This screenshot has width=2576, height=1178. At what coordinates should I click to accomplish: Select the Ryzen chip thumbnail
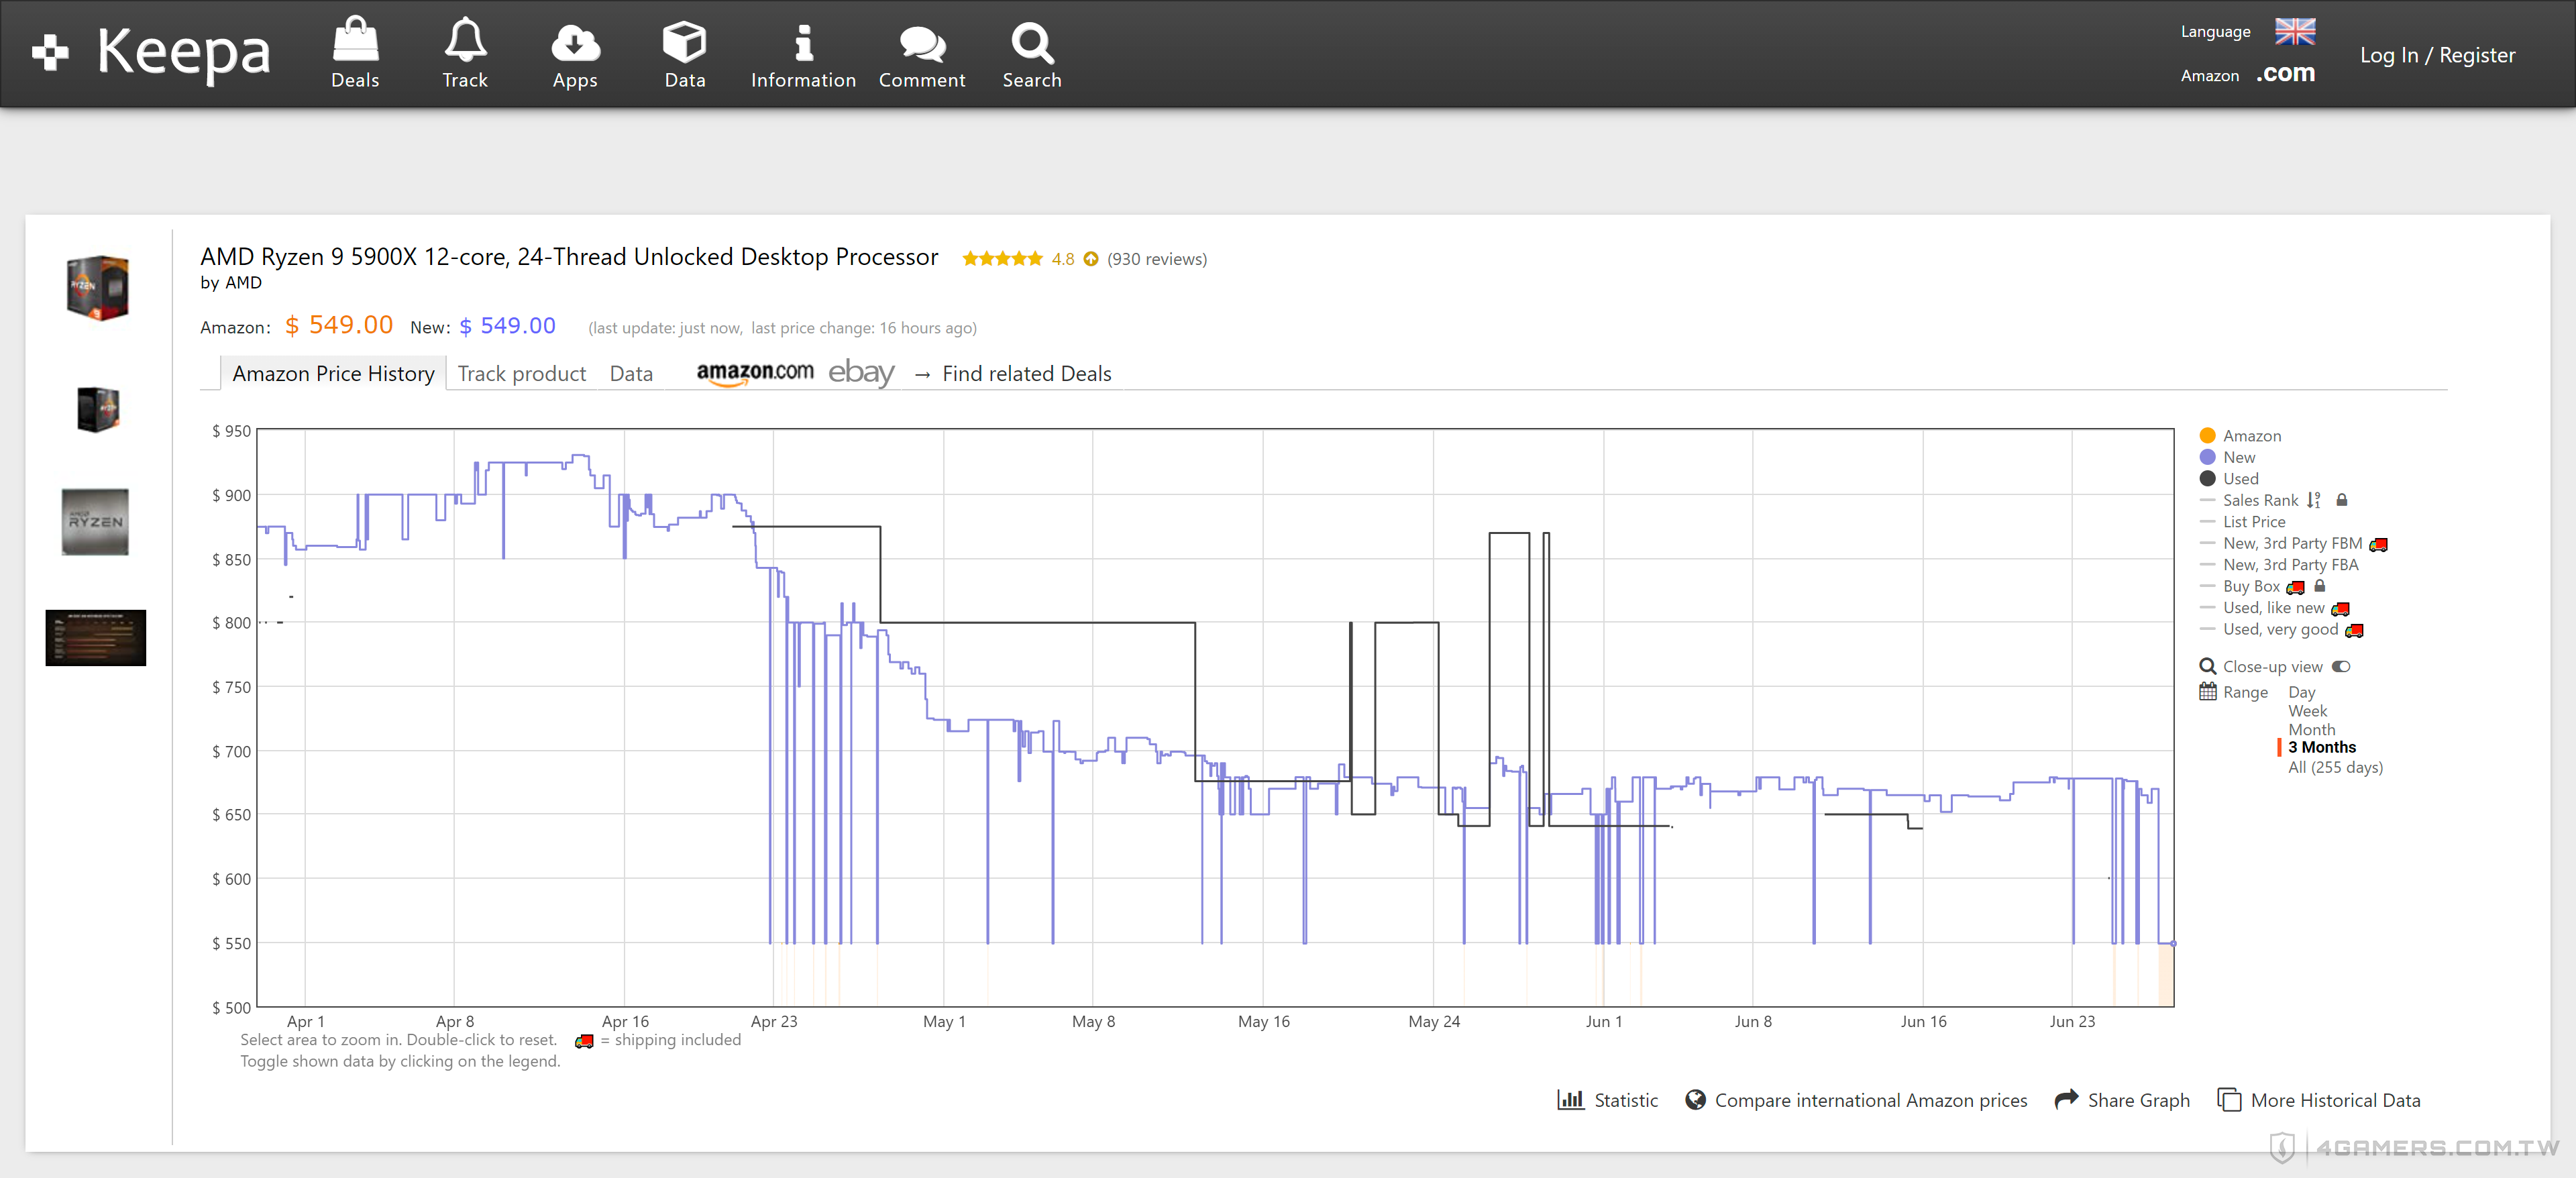(x=95, y=521)
